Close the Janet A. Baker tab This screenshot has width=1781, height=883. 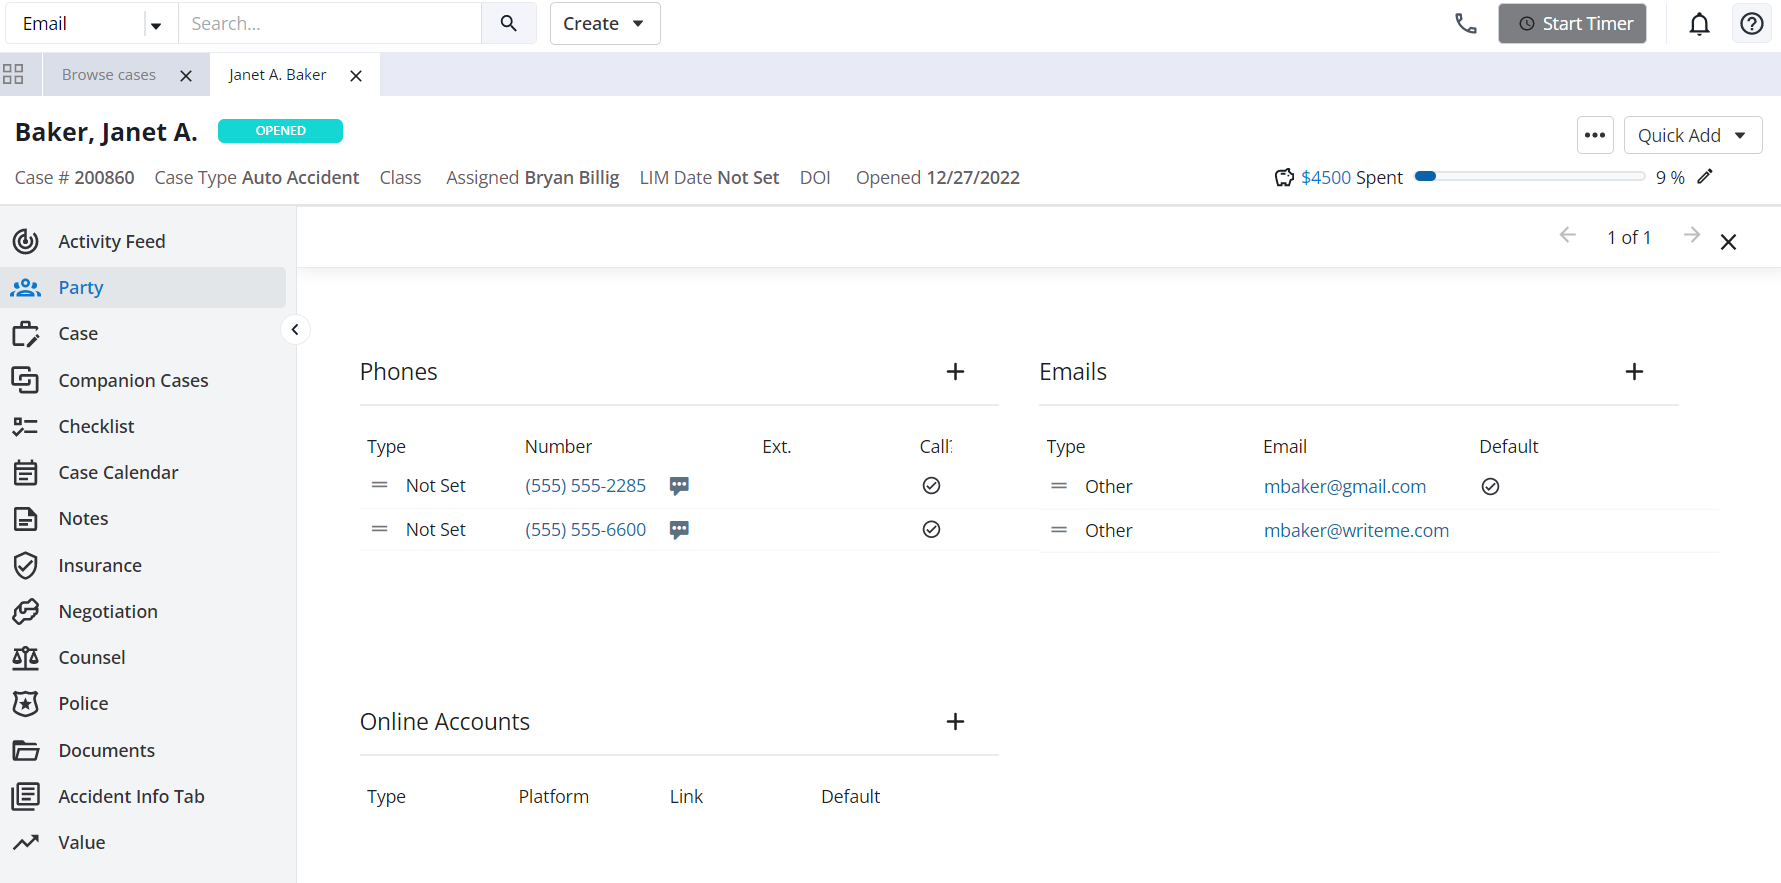point(356,76)
